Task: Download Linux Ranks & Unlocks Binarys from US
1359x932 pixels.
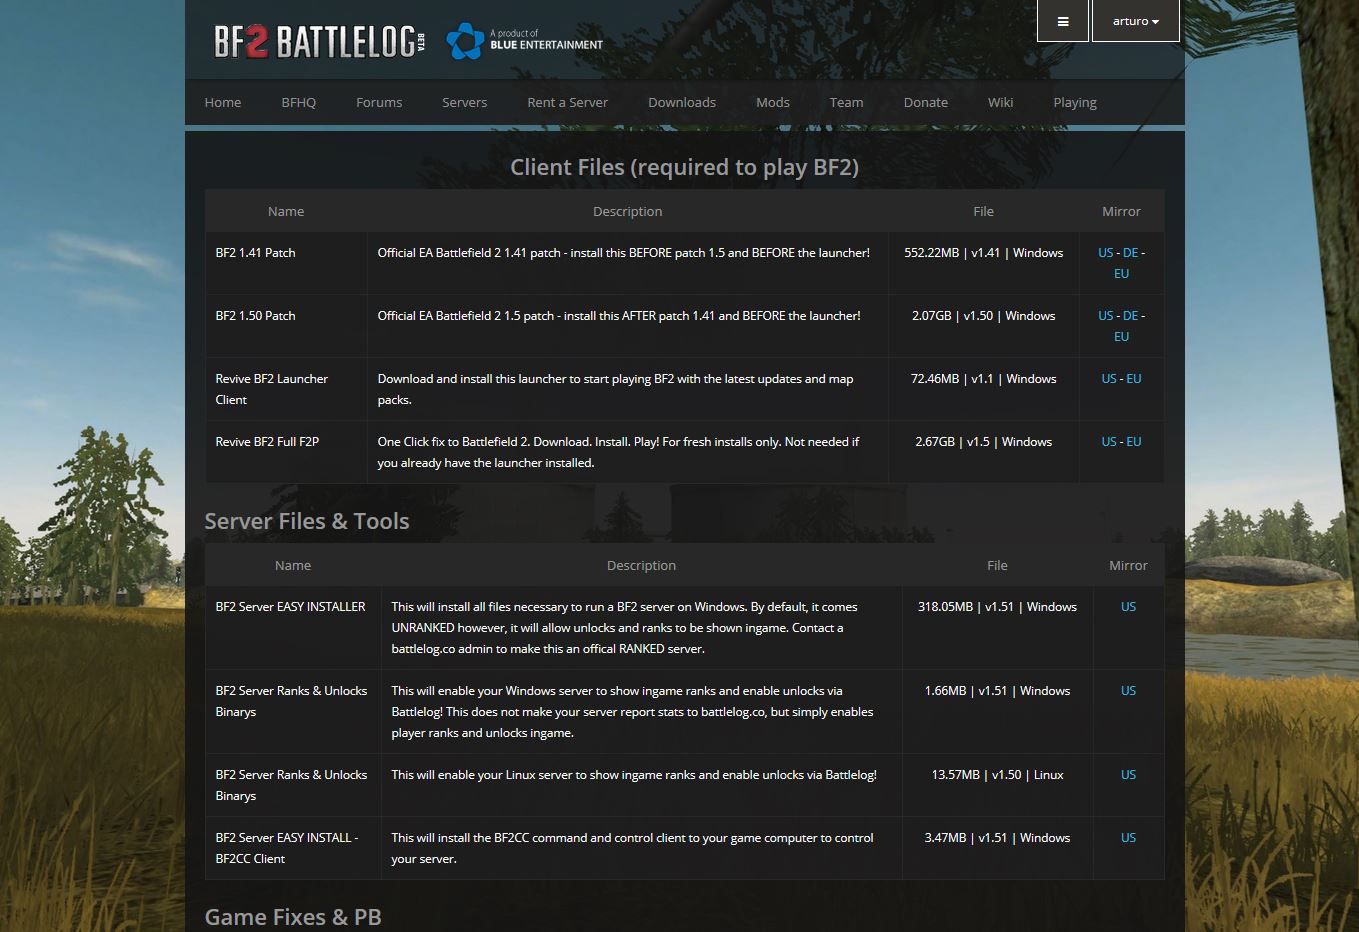Action: (x=1128, y=775)
